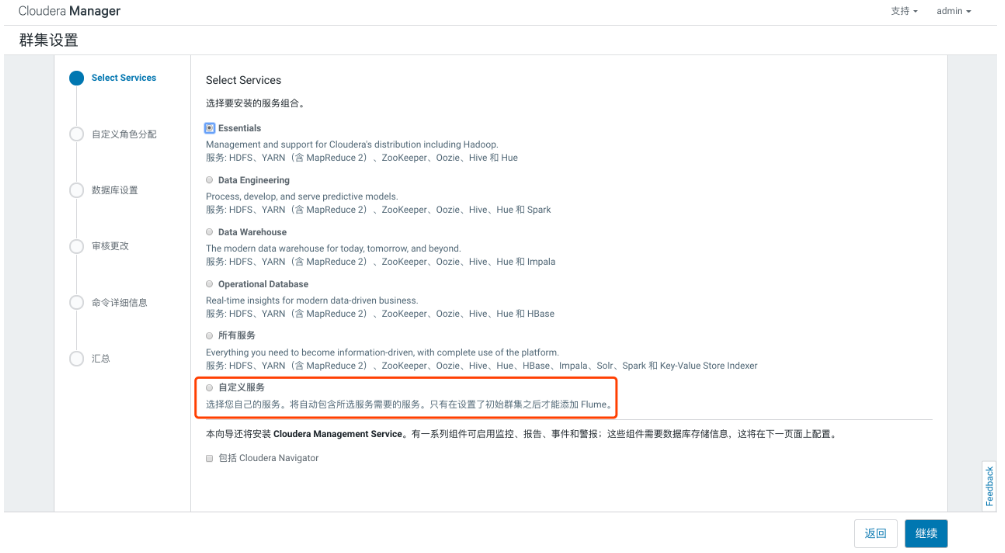
Task: Open the Feedback side tab
Action: point(989,486)
